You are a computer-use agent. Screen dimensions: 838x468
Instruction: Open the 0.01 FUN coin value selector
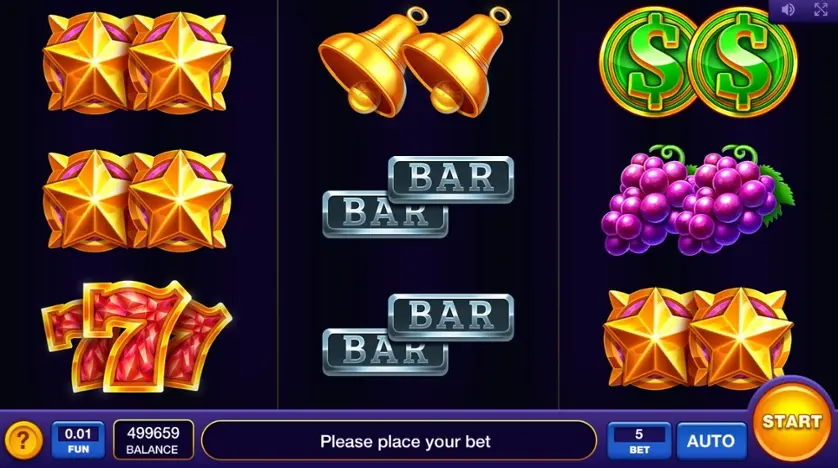[x=78, y=440]
